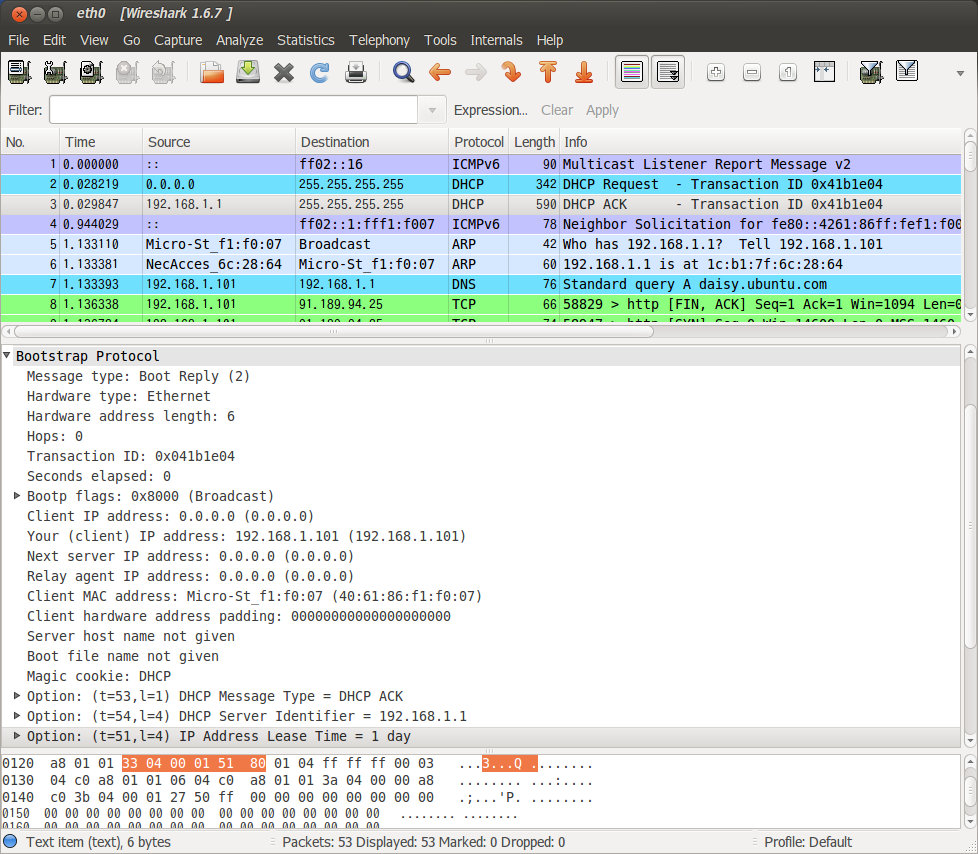Print packets icon
978x854 pixels.
(x=356, y=72)
